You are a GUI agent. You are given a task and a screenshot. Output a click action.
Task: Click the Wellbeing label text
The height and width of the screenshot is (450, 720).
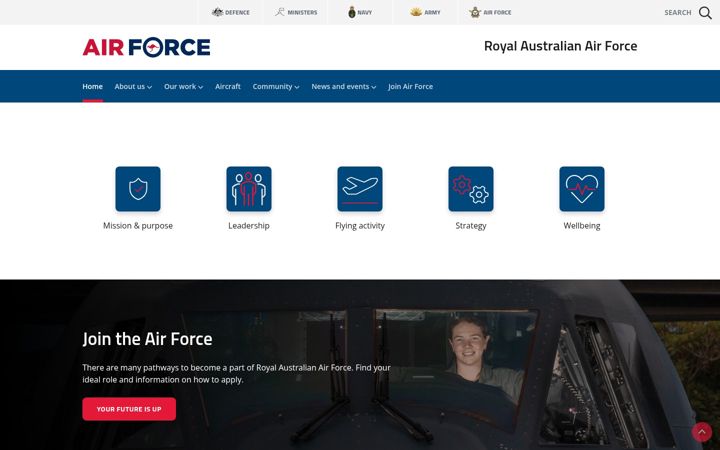tap(582, 225)
